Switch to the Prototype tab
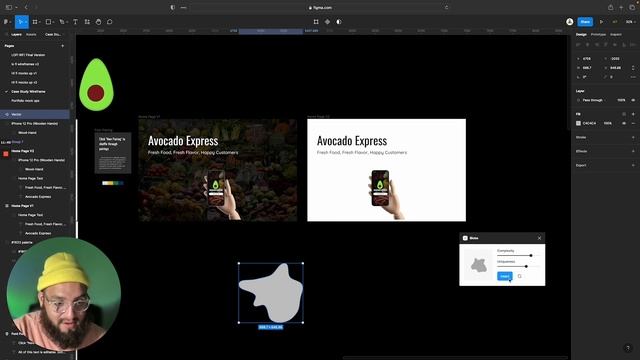 [598, 34]
